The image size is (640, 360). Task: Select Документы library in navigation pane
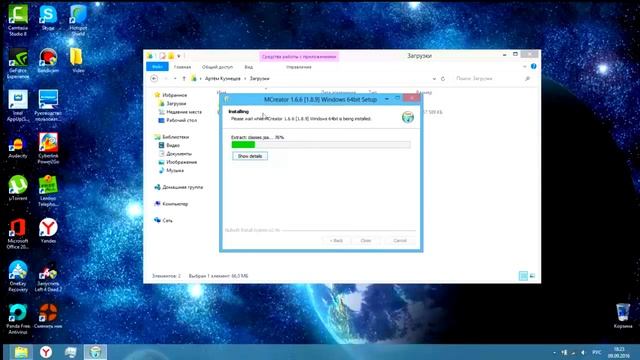pos(175,154)
